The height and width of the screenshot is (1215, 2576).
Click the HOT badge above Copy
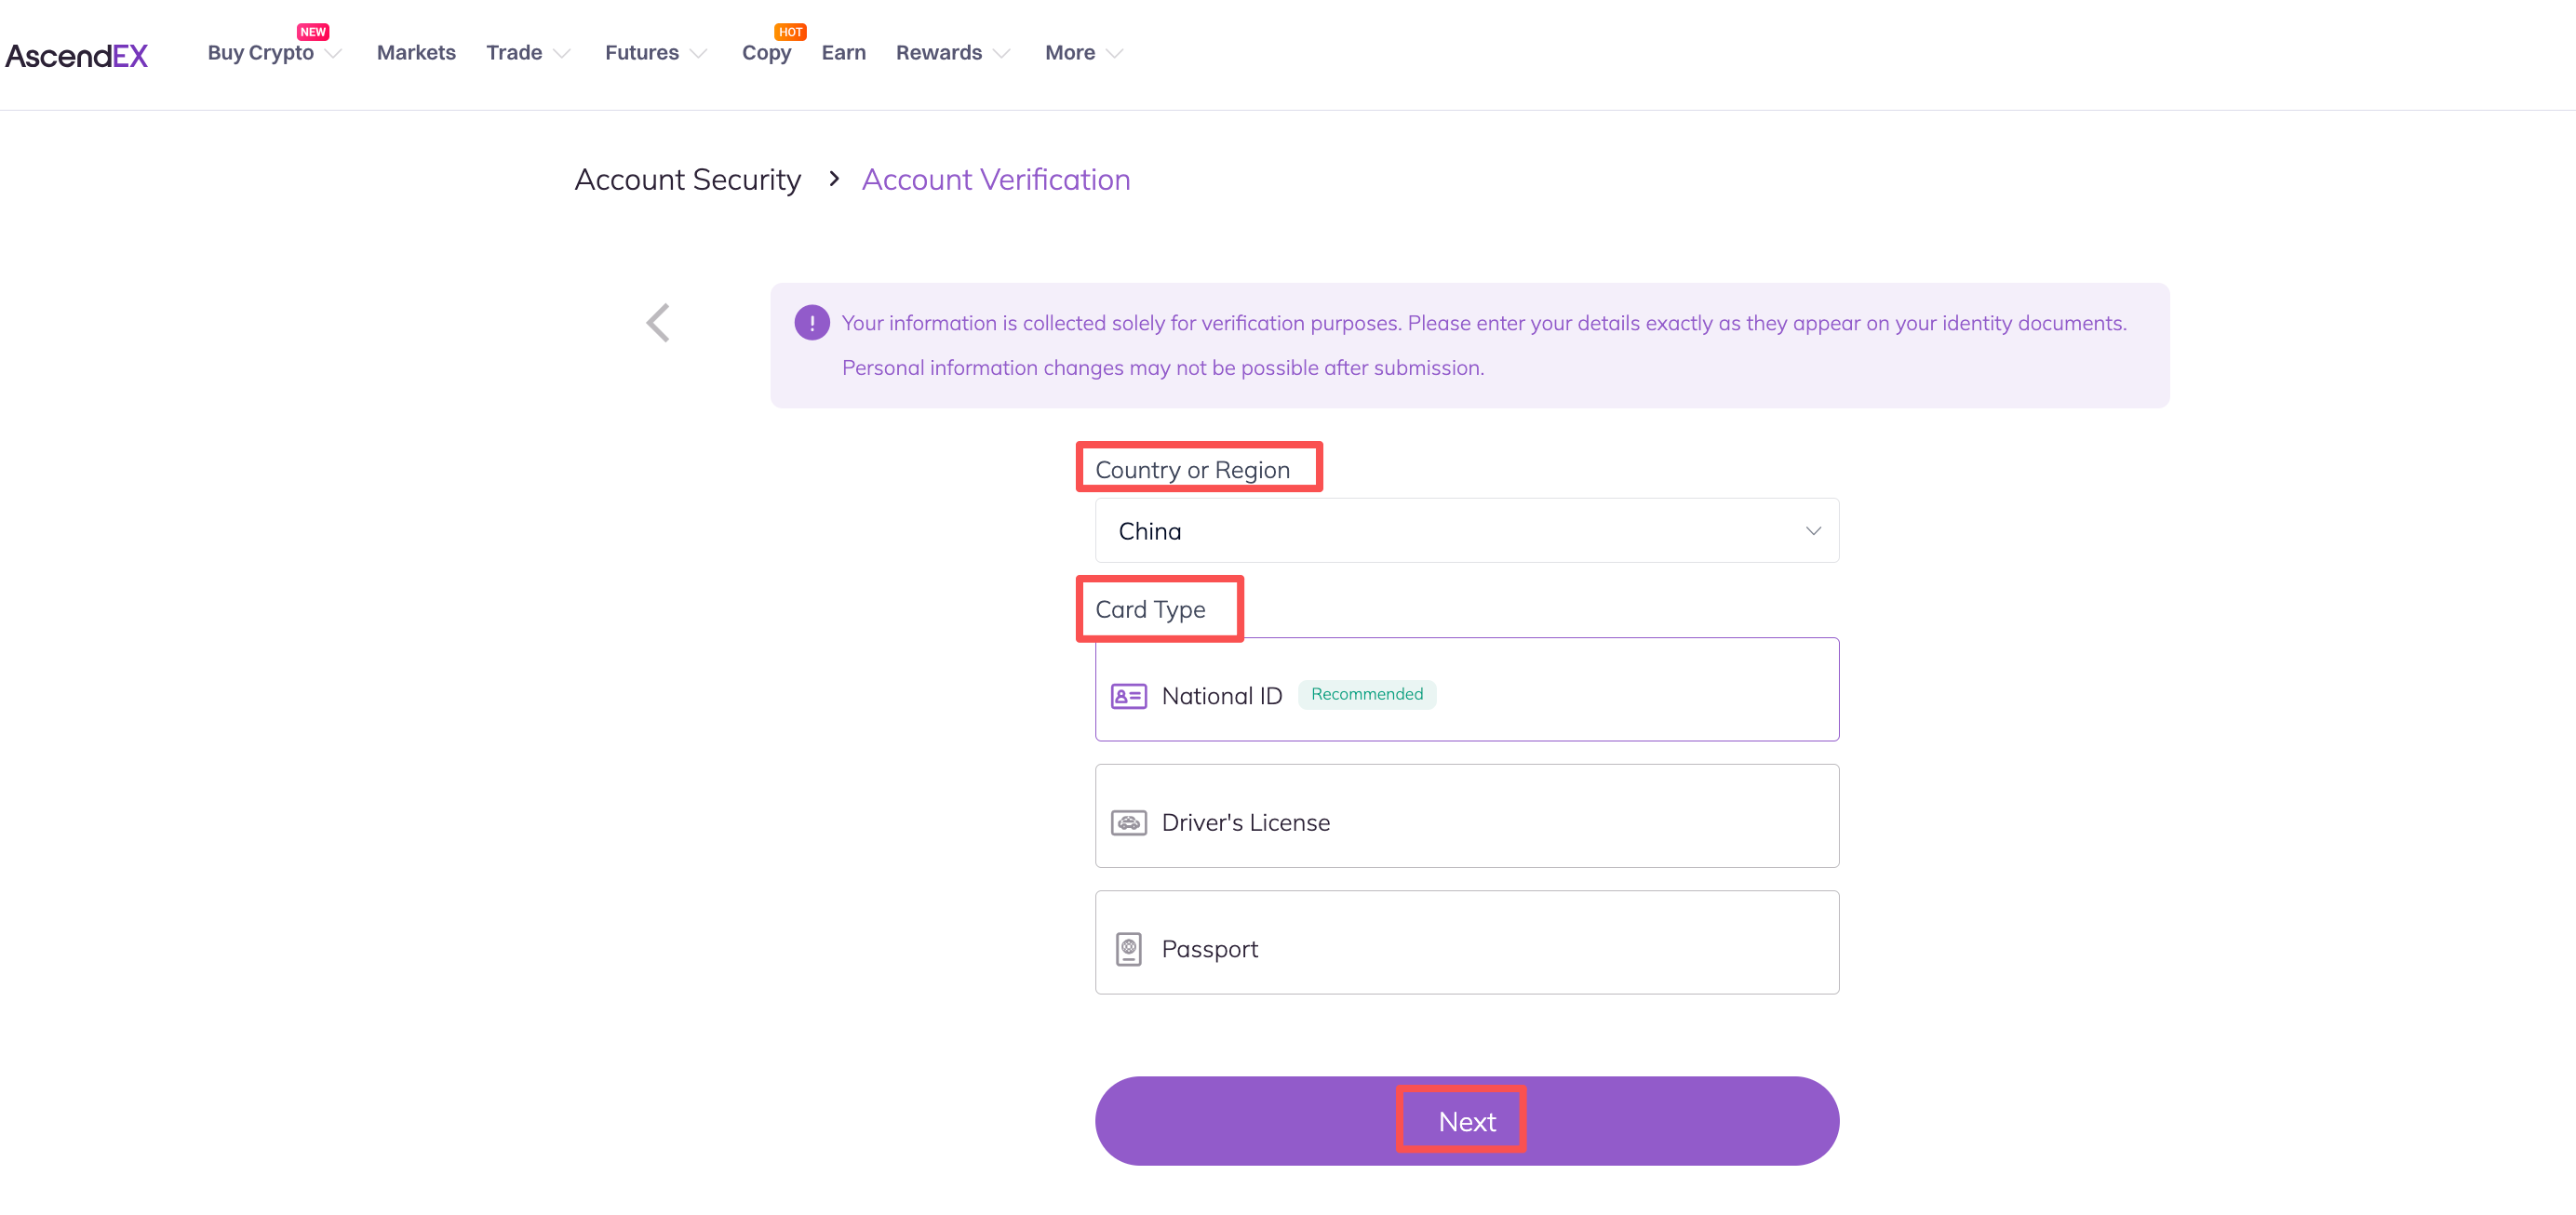790,32
